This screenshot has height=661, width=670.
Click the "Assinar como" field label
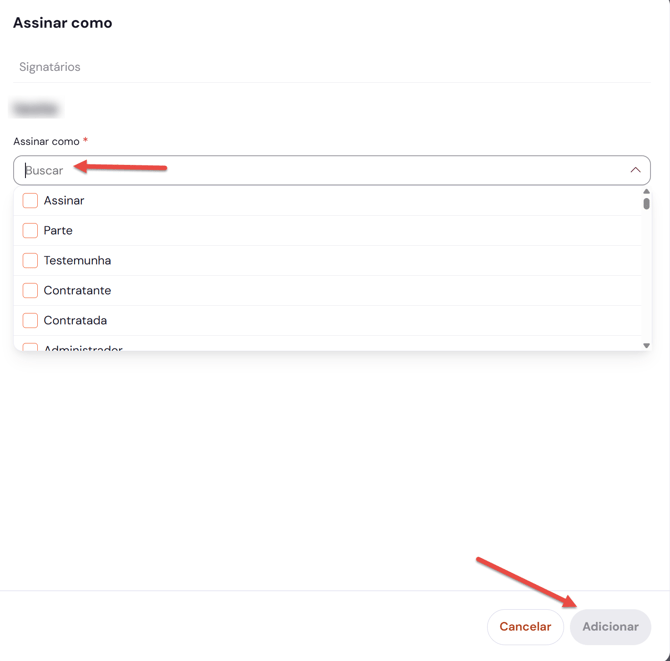(46, 141)
